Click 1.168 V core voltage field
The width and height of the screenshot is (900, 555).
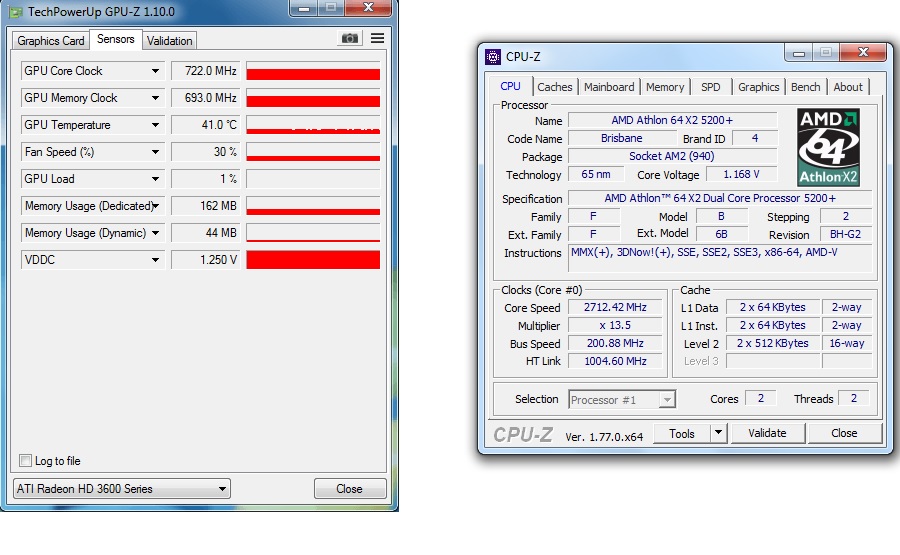742,174
